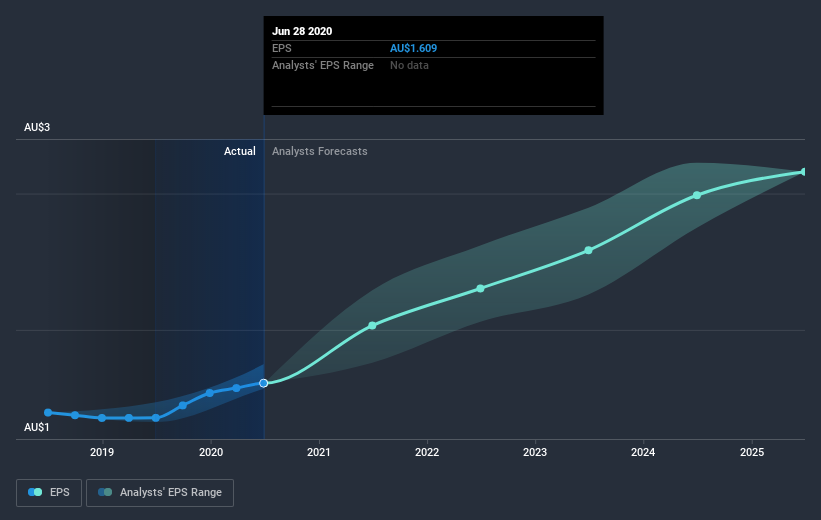Screen dimensions: 821x520
Task: Toggle the Analysts' EPS Range legend
Action: click(x=160, y=493)
